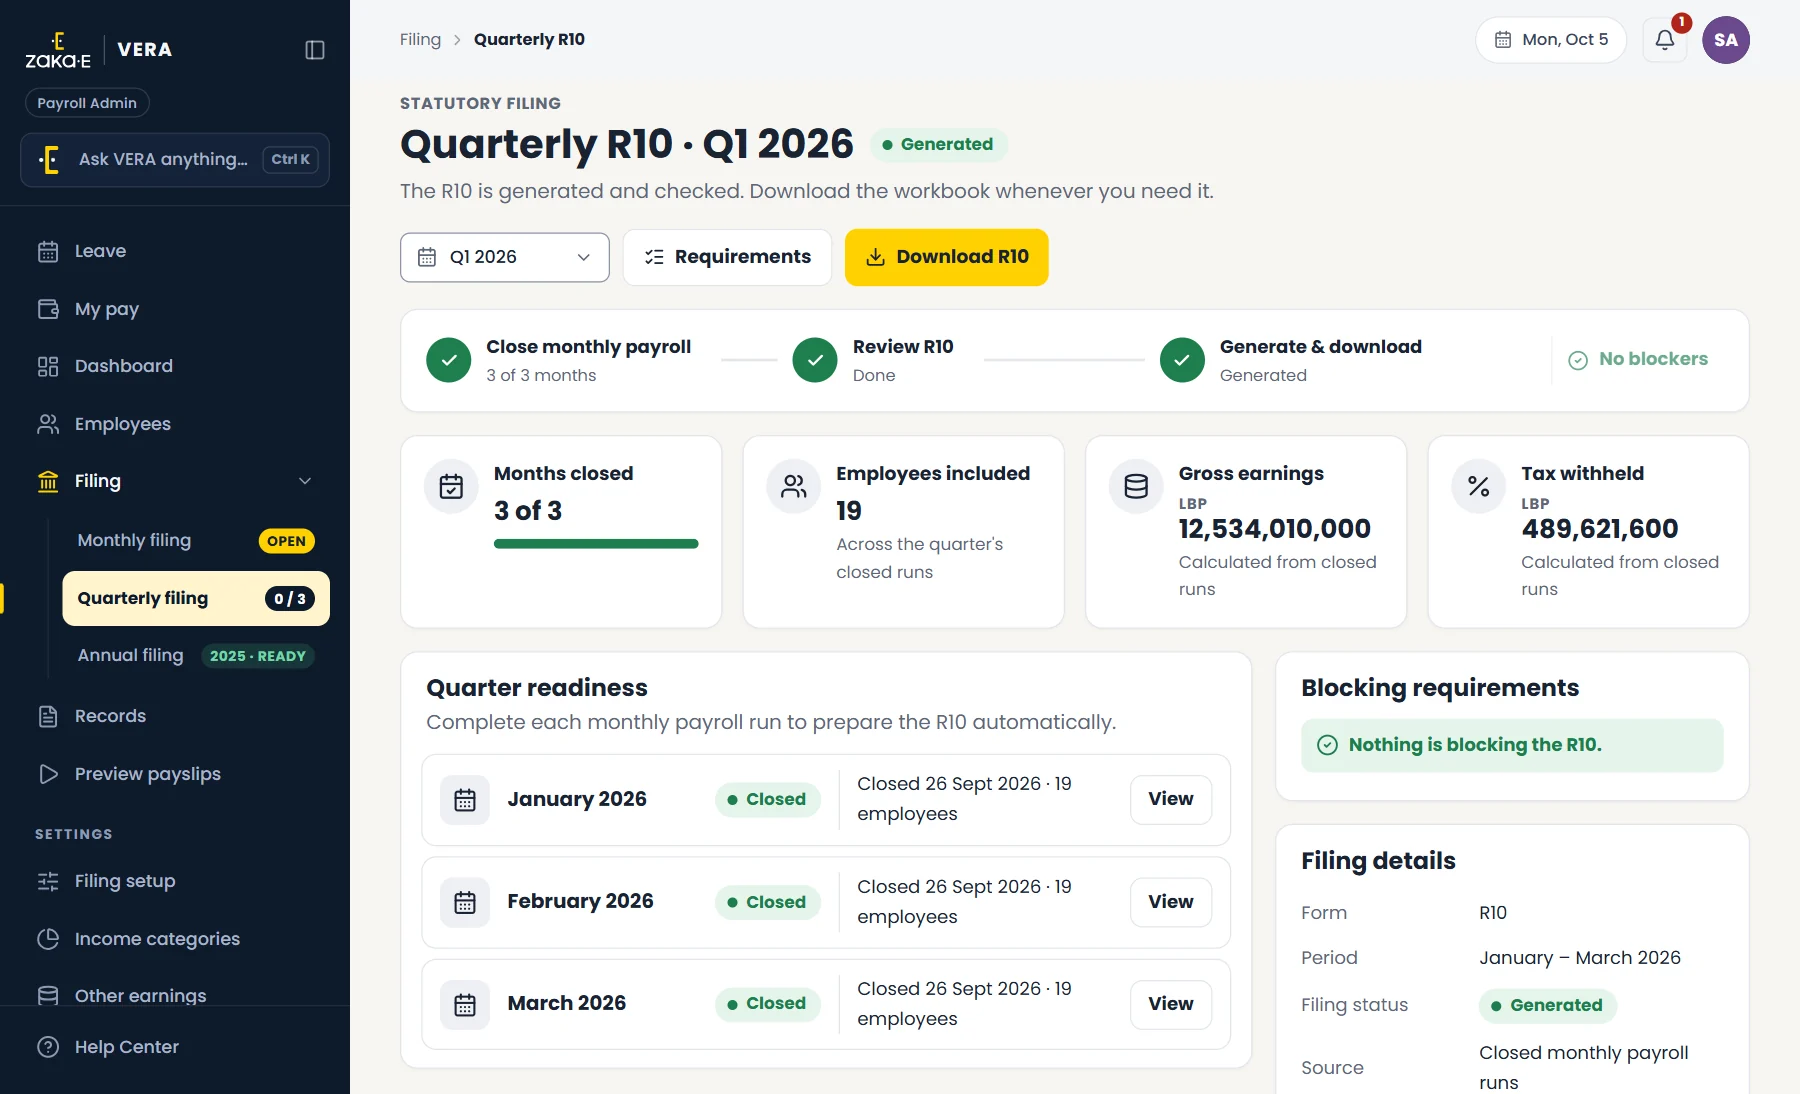The height and width of the screenshot is (1094, 1800).
Task: Click the Employees people icon in sidebar
Action: point(48,424)
